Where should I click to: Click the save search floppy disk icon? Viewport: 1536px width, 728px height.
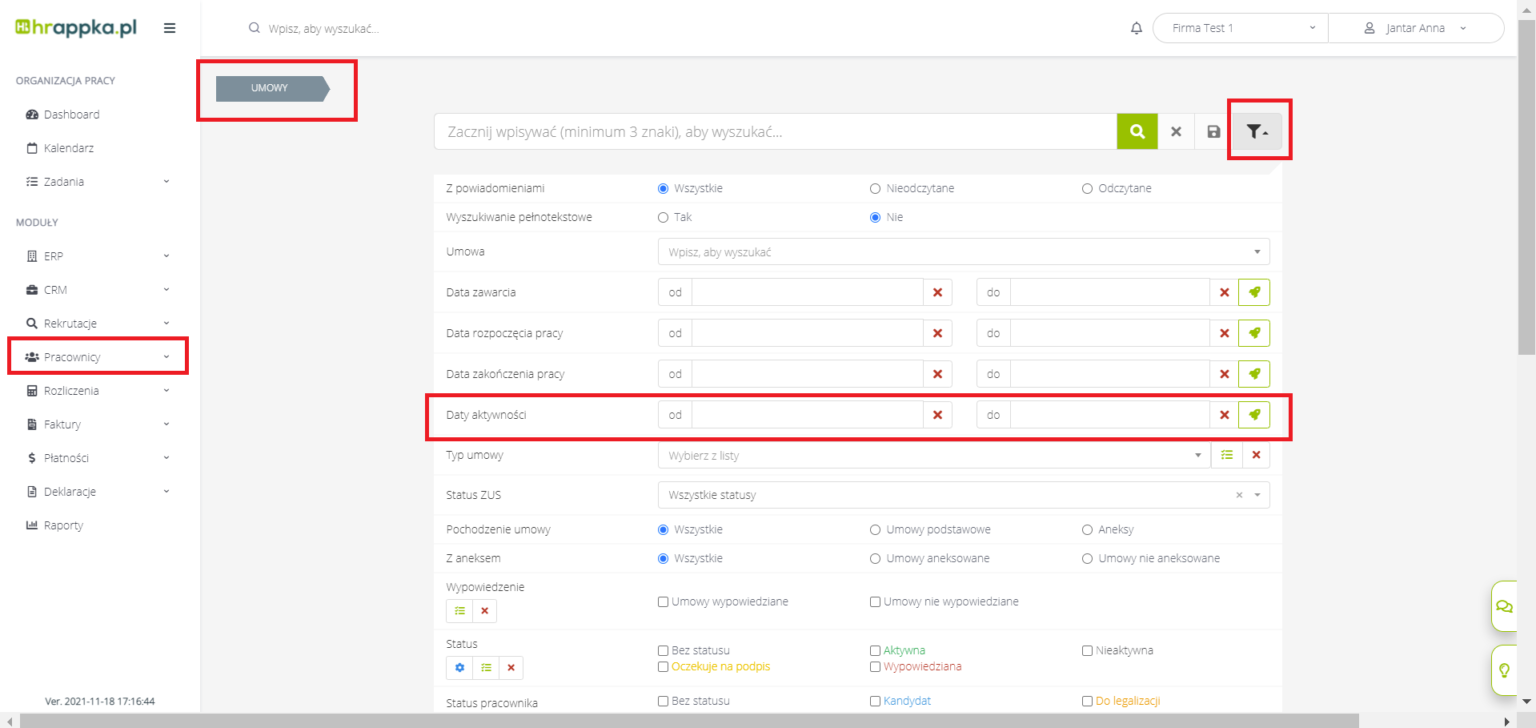tap(1213, 131)
